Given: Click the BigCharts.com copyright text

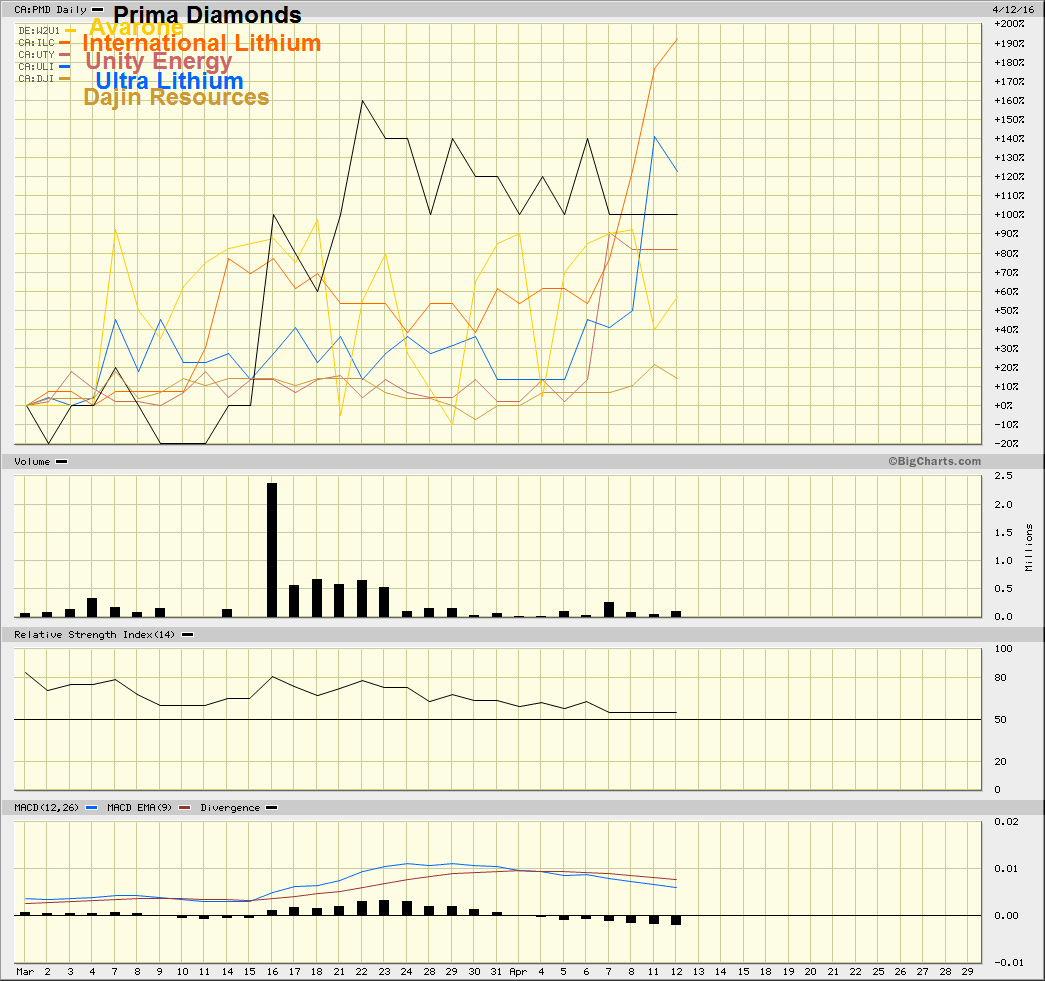Looking at the screenshot, I should tap(933, 461).
